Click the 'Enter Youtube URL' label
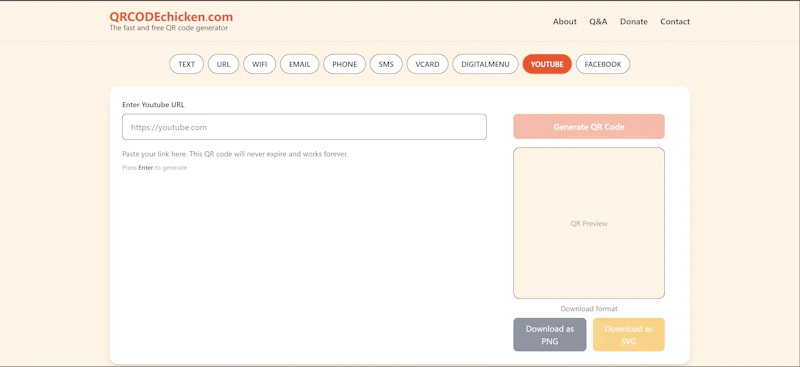 (153, 105)
